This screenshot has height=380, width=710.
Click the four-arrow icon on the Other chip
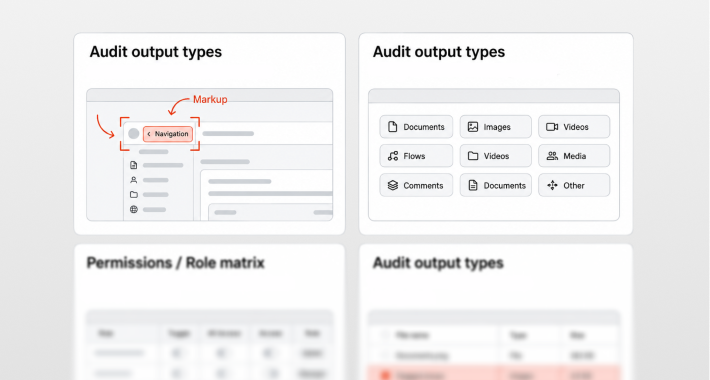552,185
